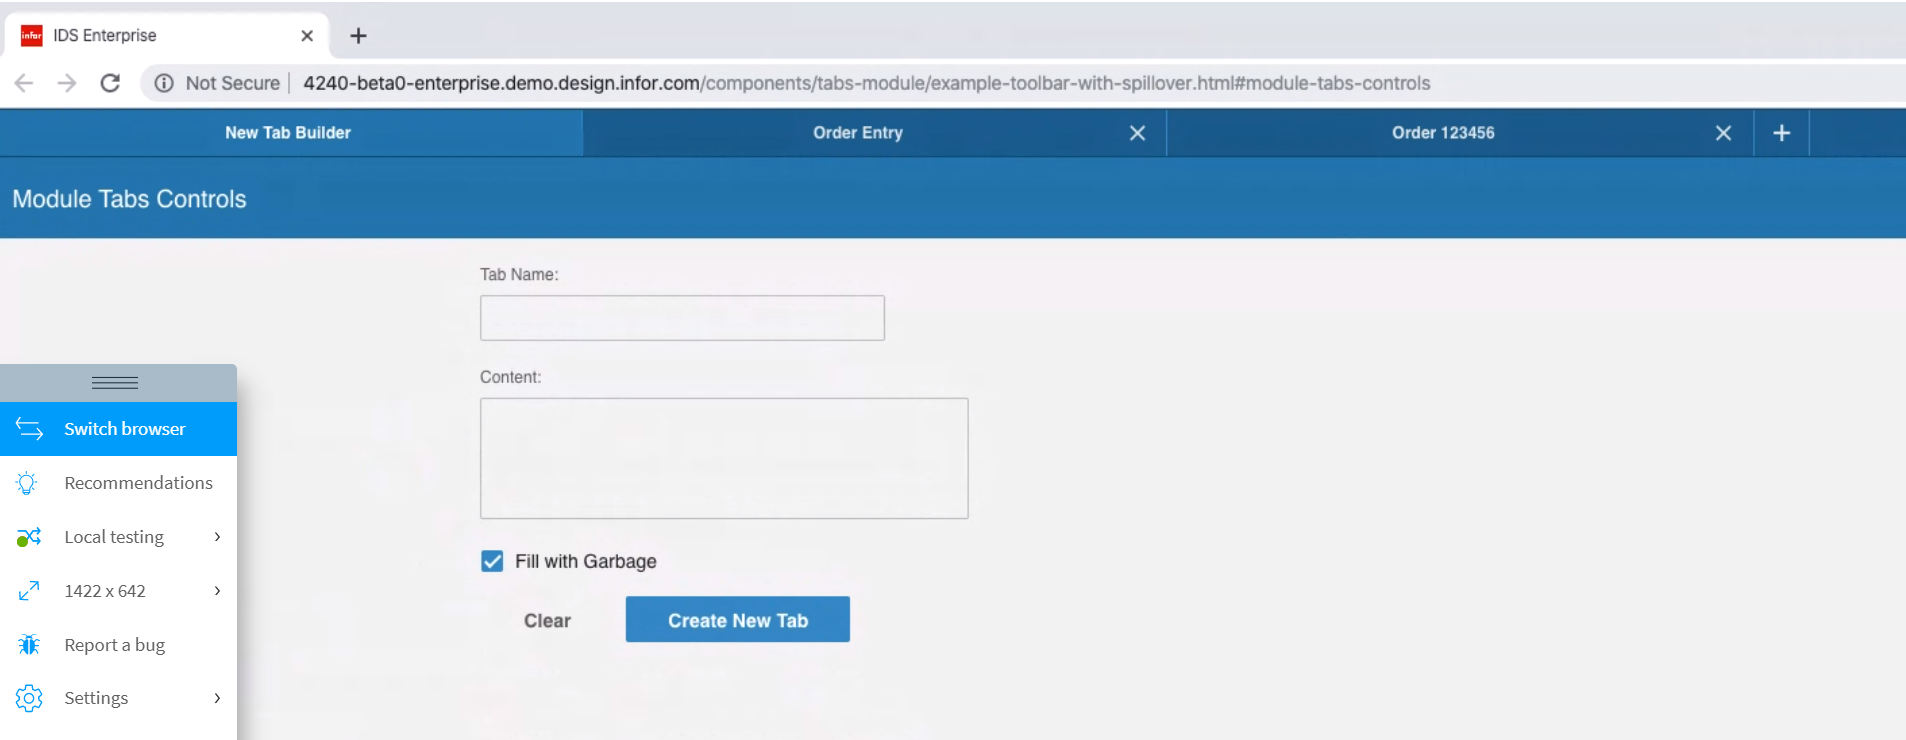
Task: Open the Settings menu item
Action: [x=118, y=698]
